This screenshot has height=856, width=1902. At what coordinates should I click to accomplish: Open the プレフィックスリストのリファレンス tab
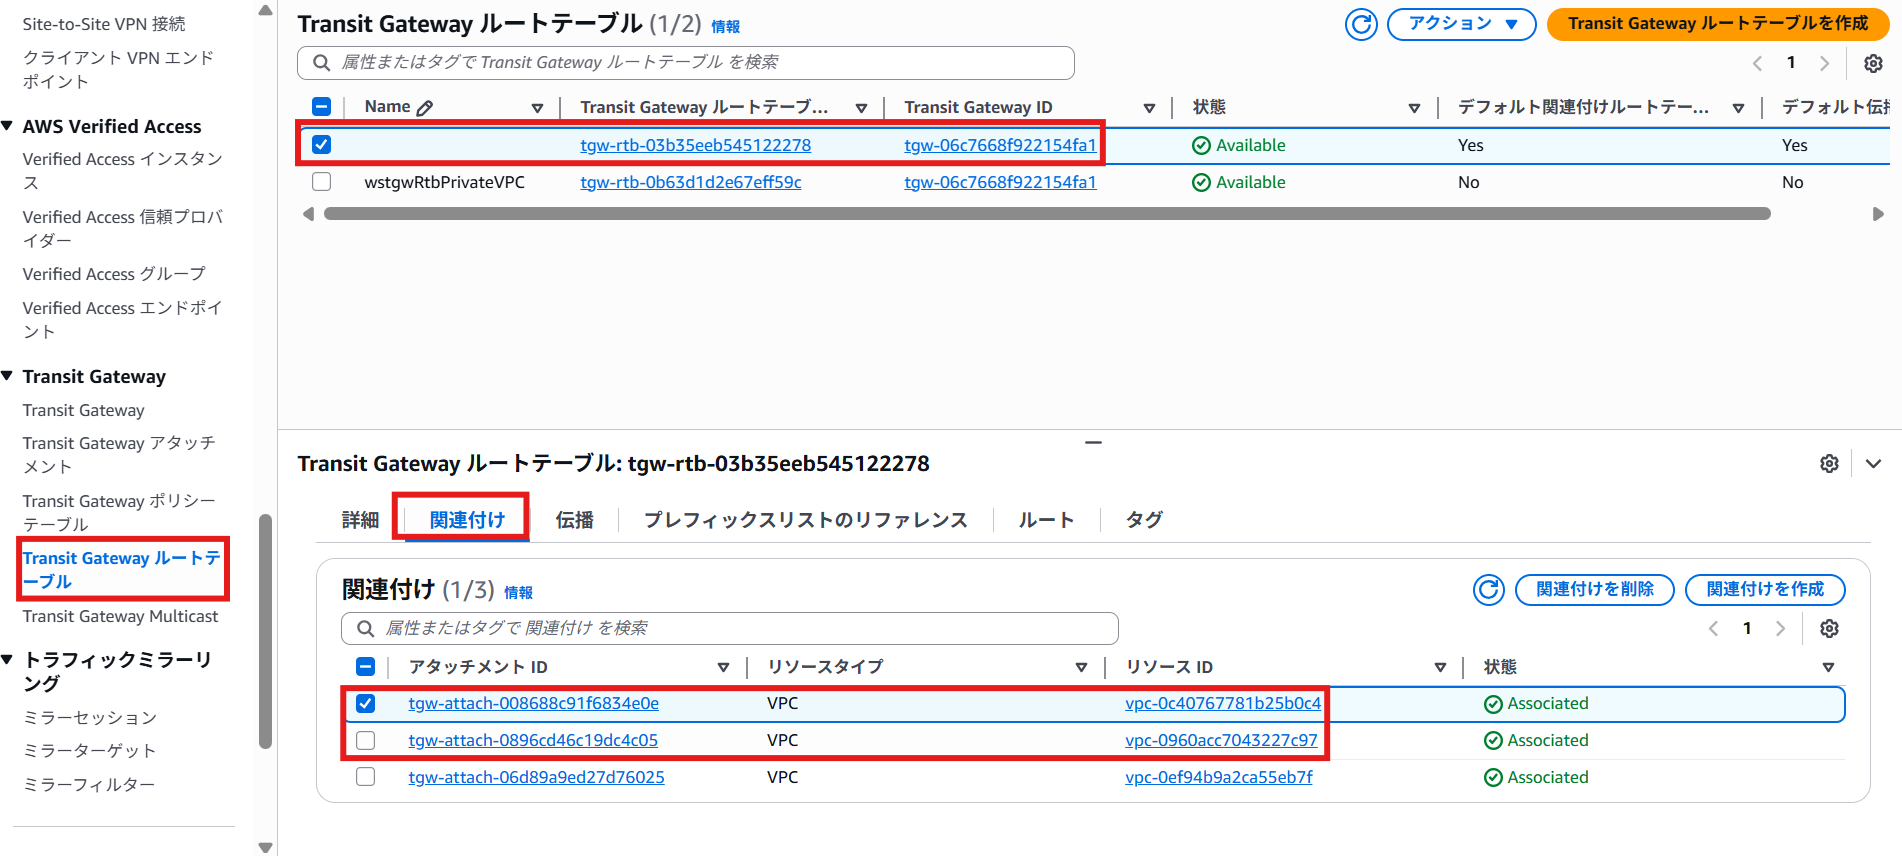[x=806, y=520]
